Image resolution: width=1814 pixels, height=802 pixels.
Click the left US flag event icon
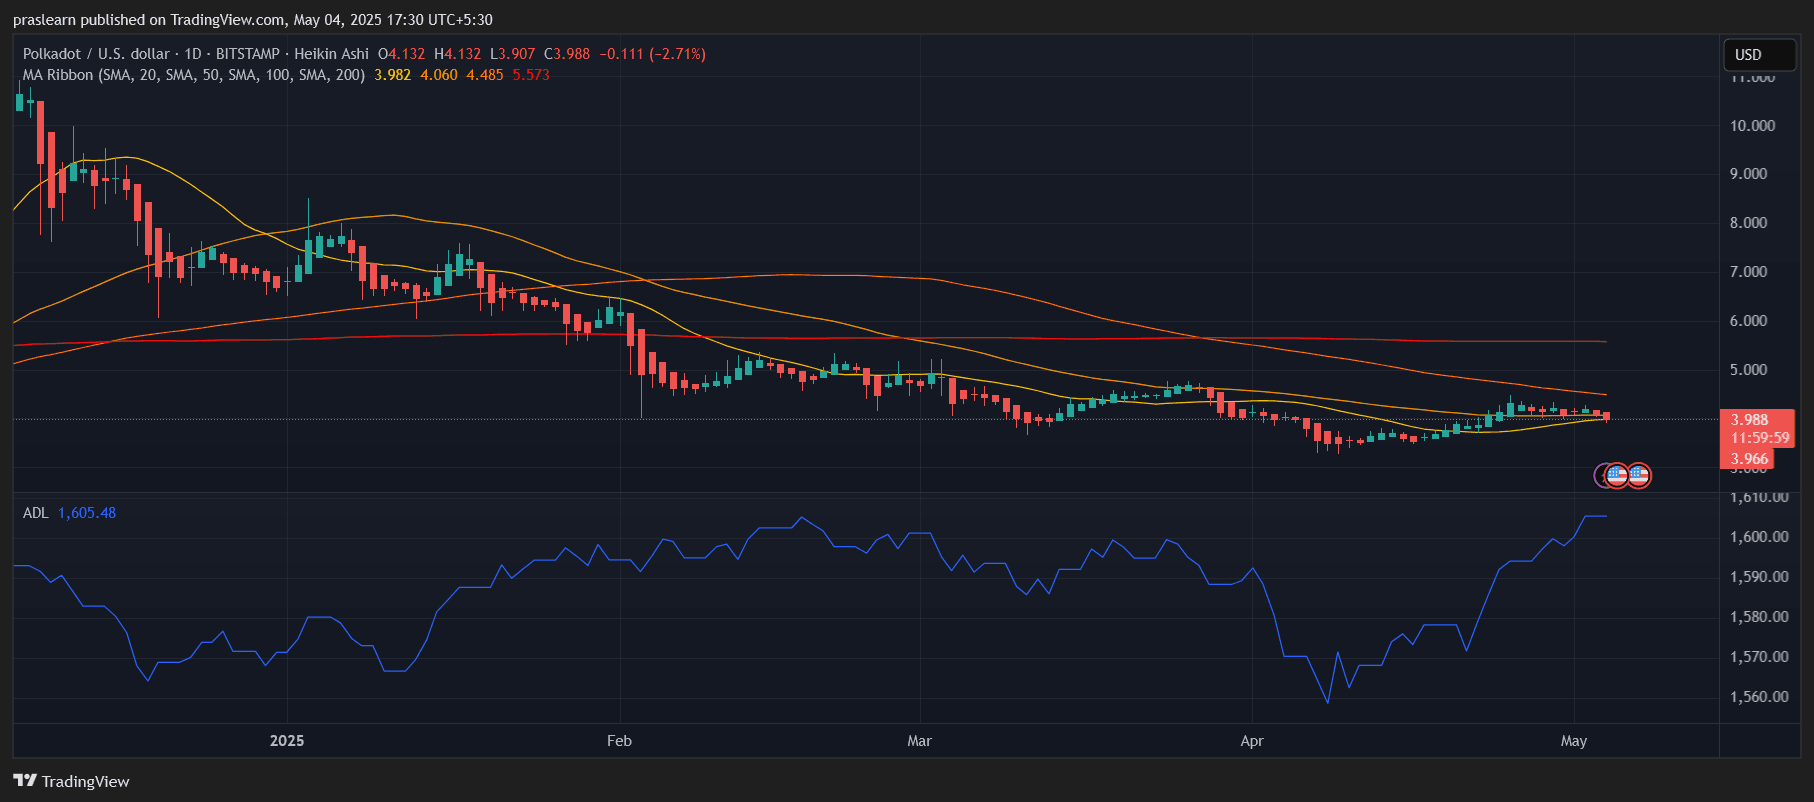[x=1616, y=475]
